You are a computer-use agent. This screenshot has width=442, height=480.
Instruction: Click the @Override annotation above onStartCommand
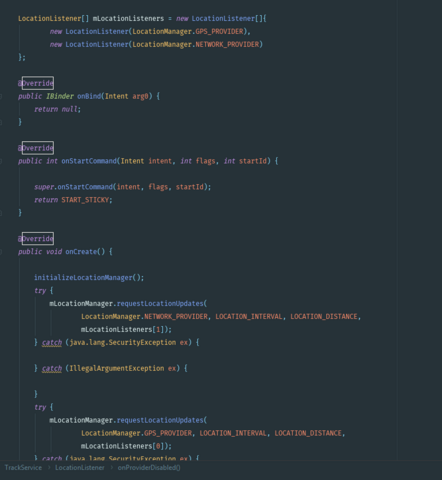tap(36, 148)
